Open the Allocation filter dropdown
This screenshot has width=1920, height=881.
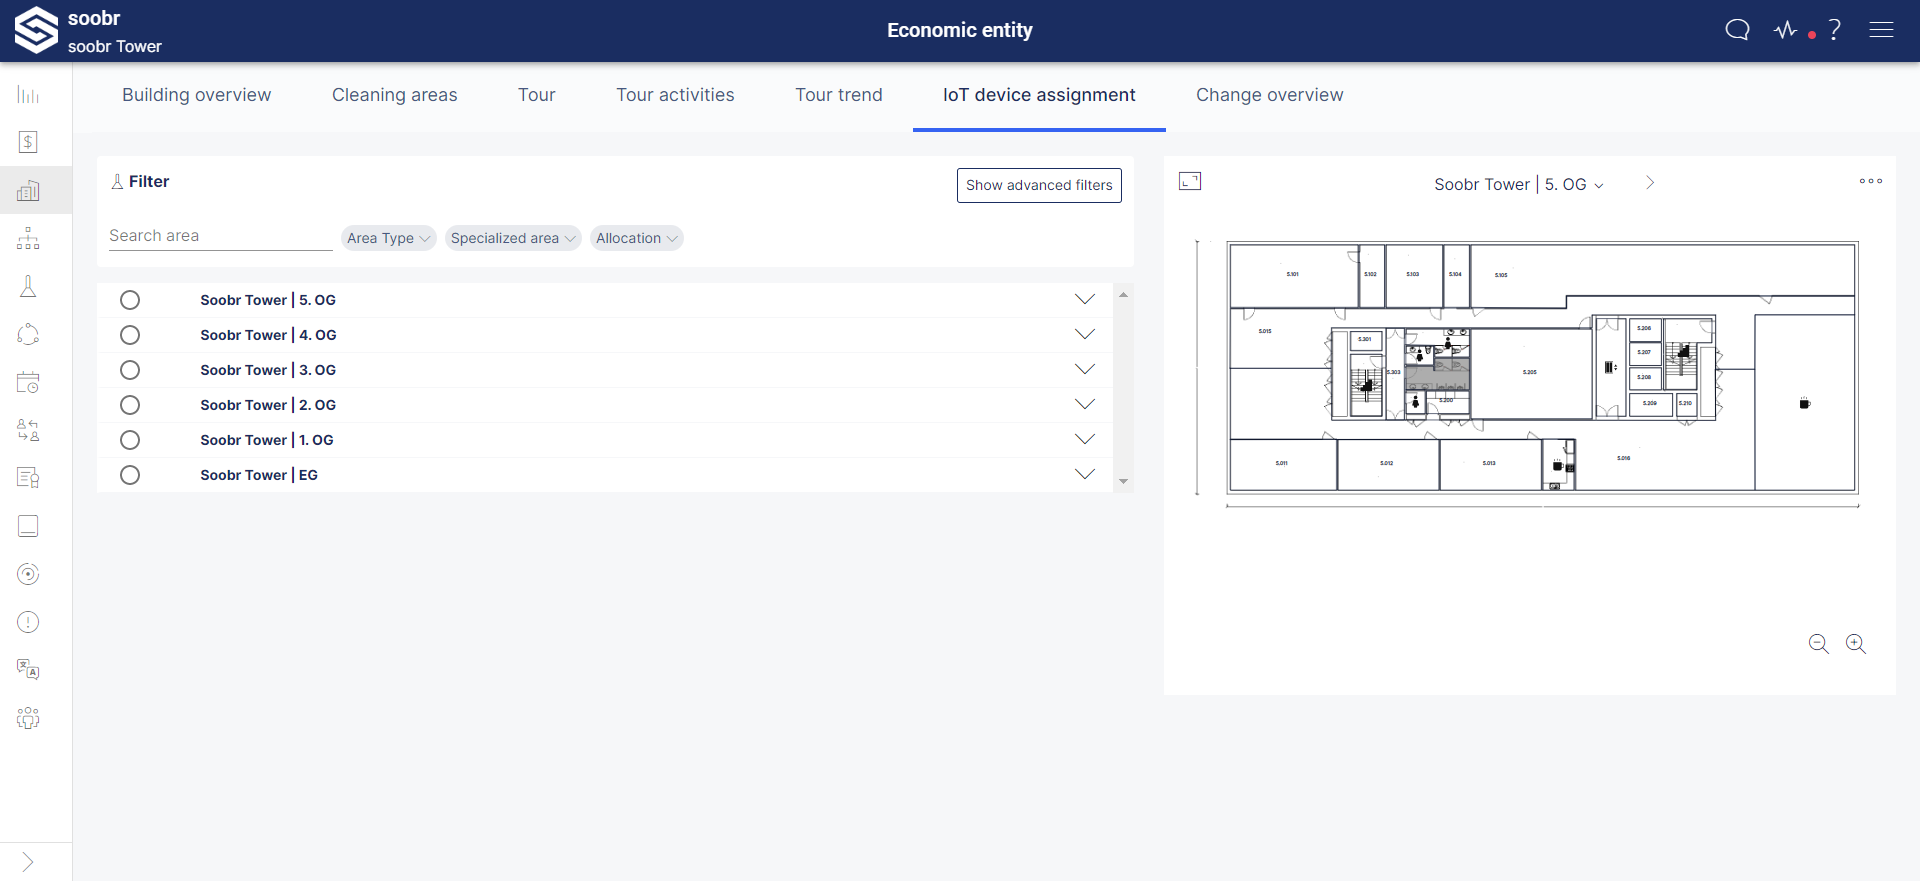tap(637, 238)
